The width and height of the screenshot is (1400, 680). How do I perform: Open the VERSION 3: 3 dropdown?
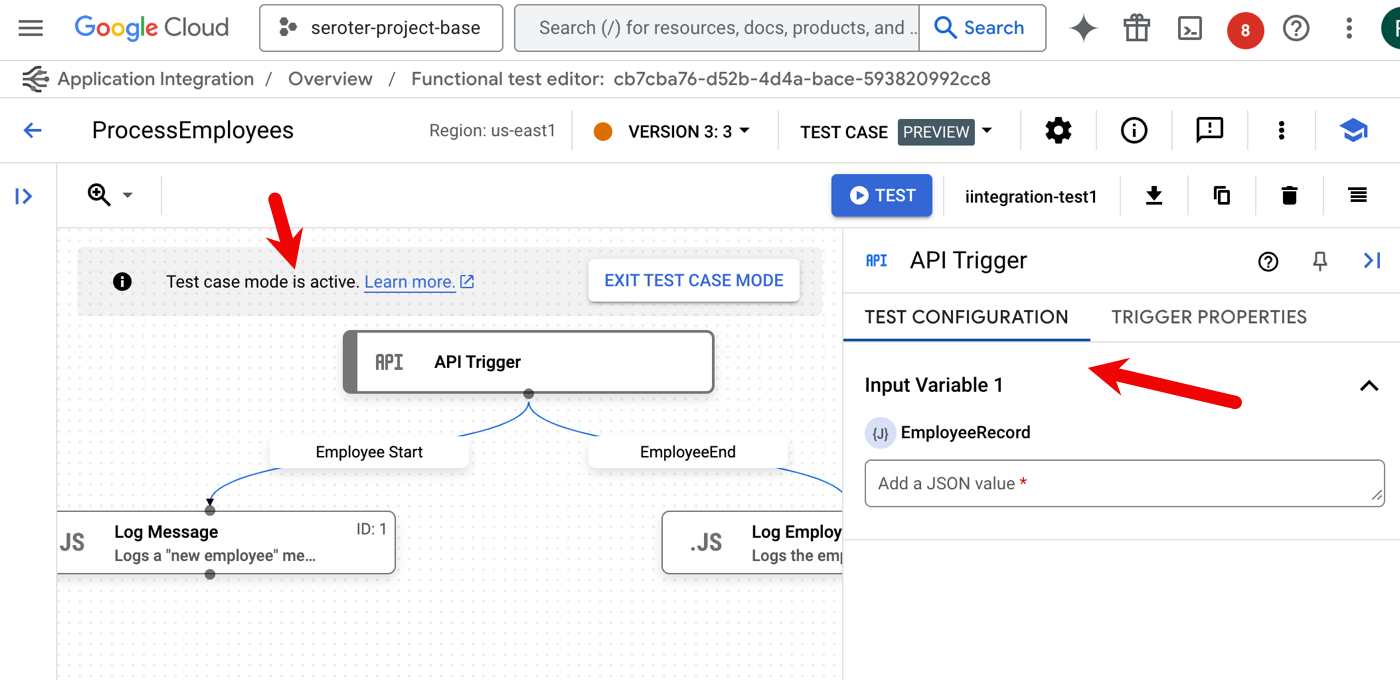coord(688,131)
